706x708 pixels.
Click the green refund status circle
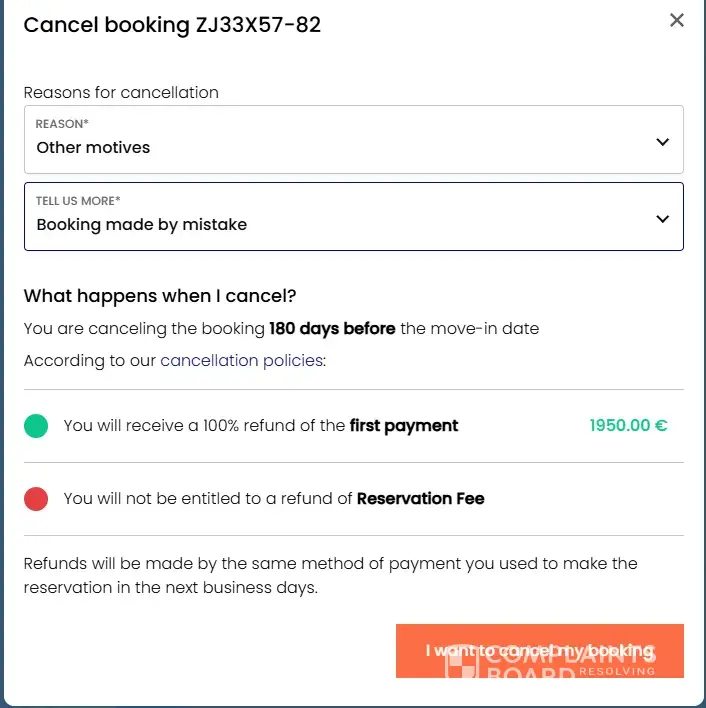point(36,426)
